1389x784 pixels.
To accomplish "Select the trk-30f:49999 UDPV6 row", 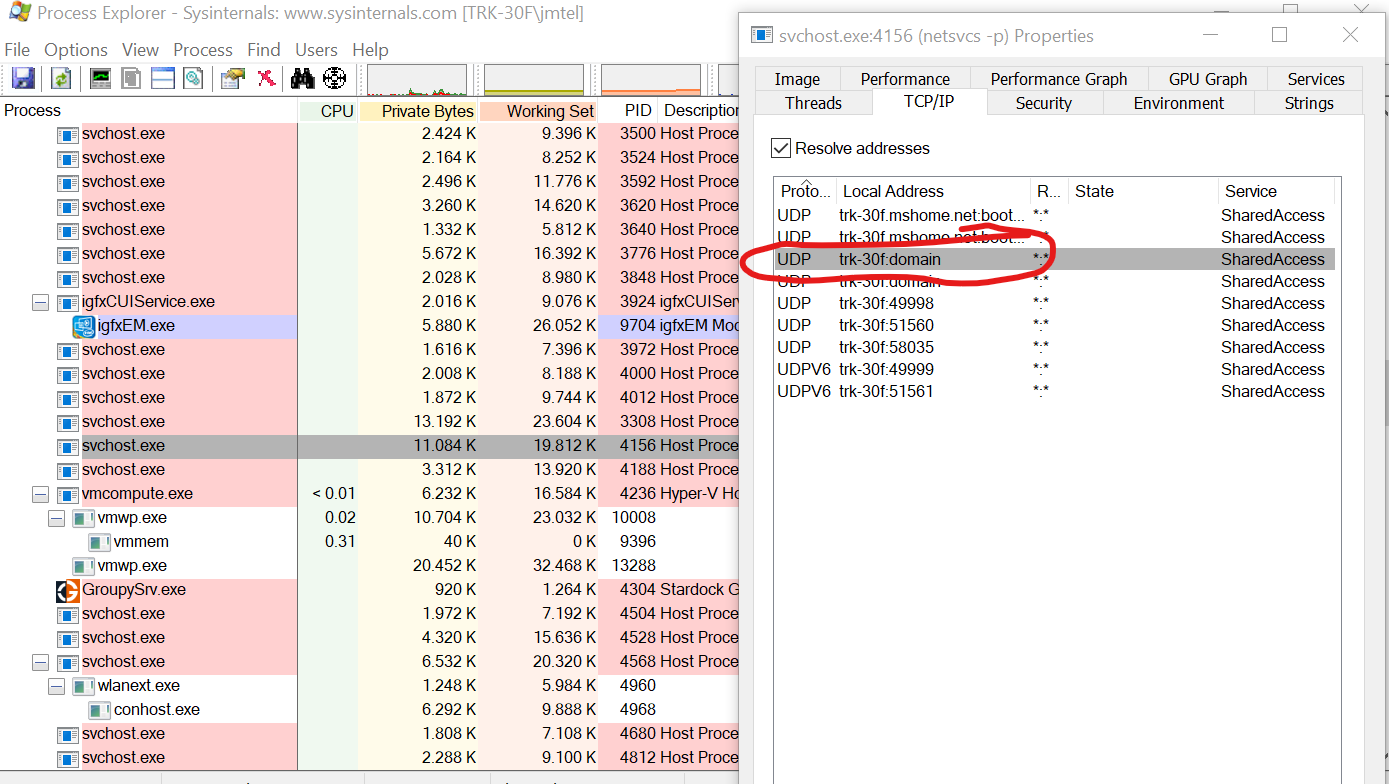I will point(1055,369).
